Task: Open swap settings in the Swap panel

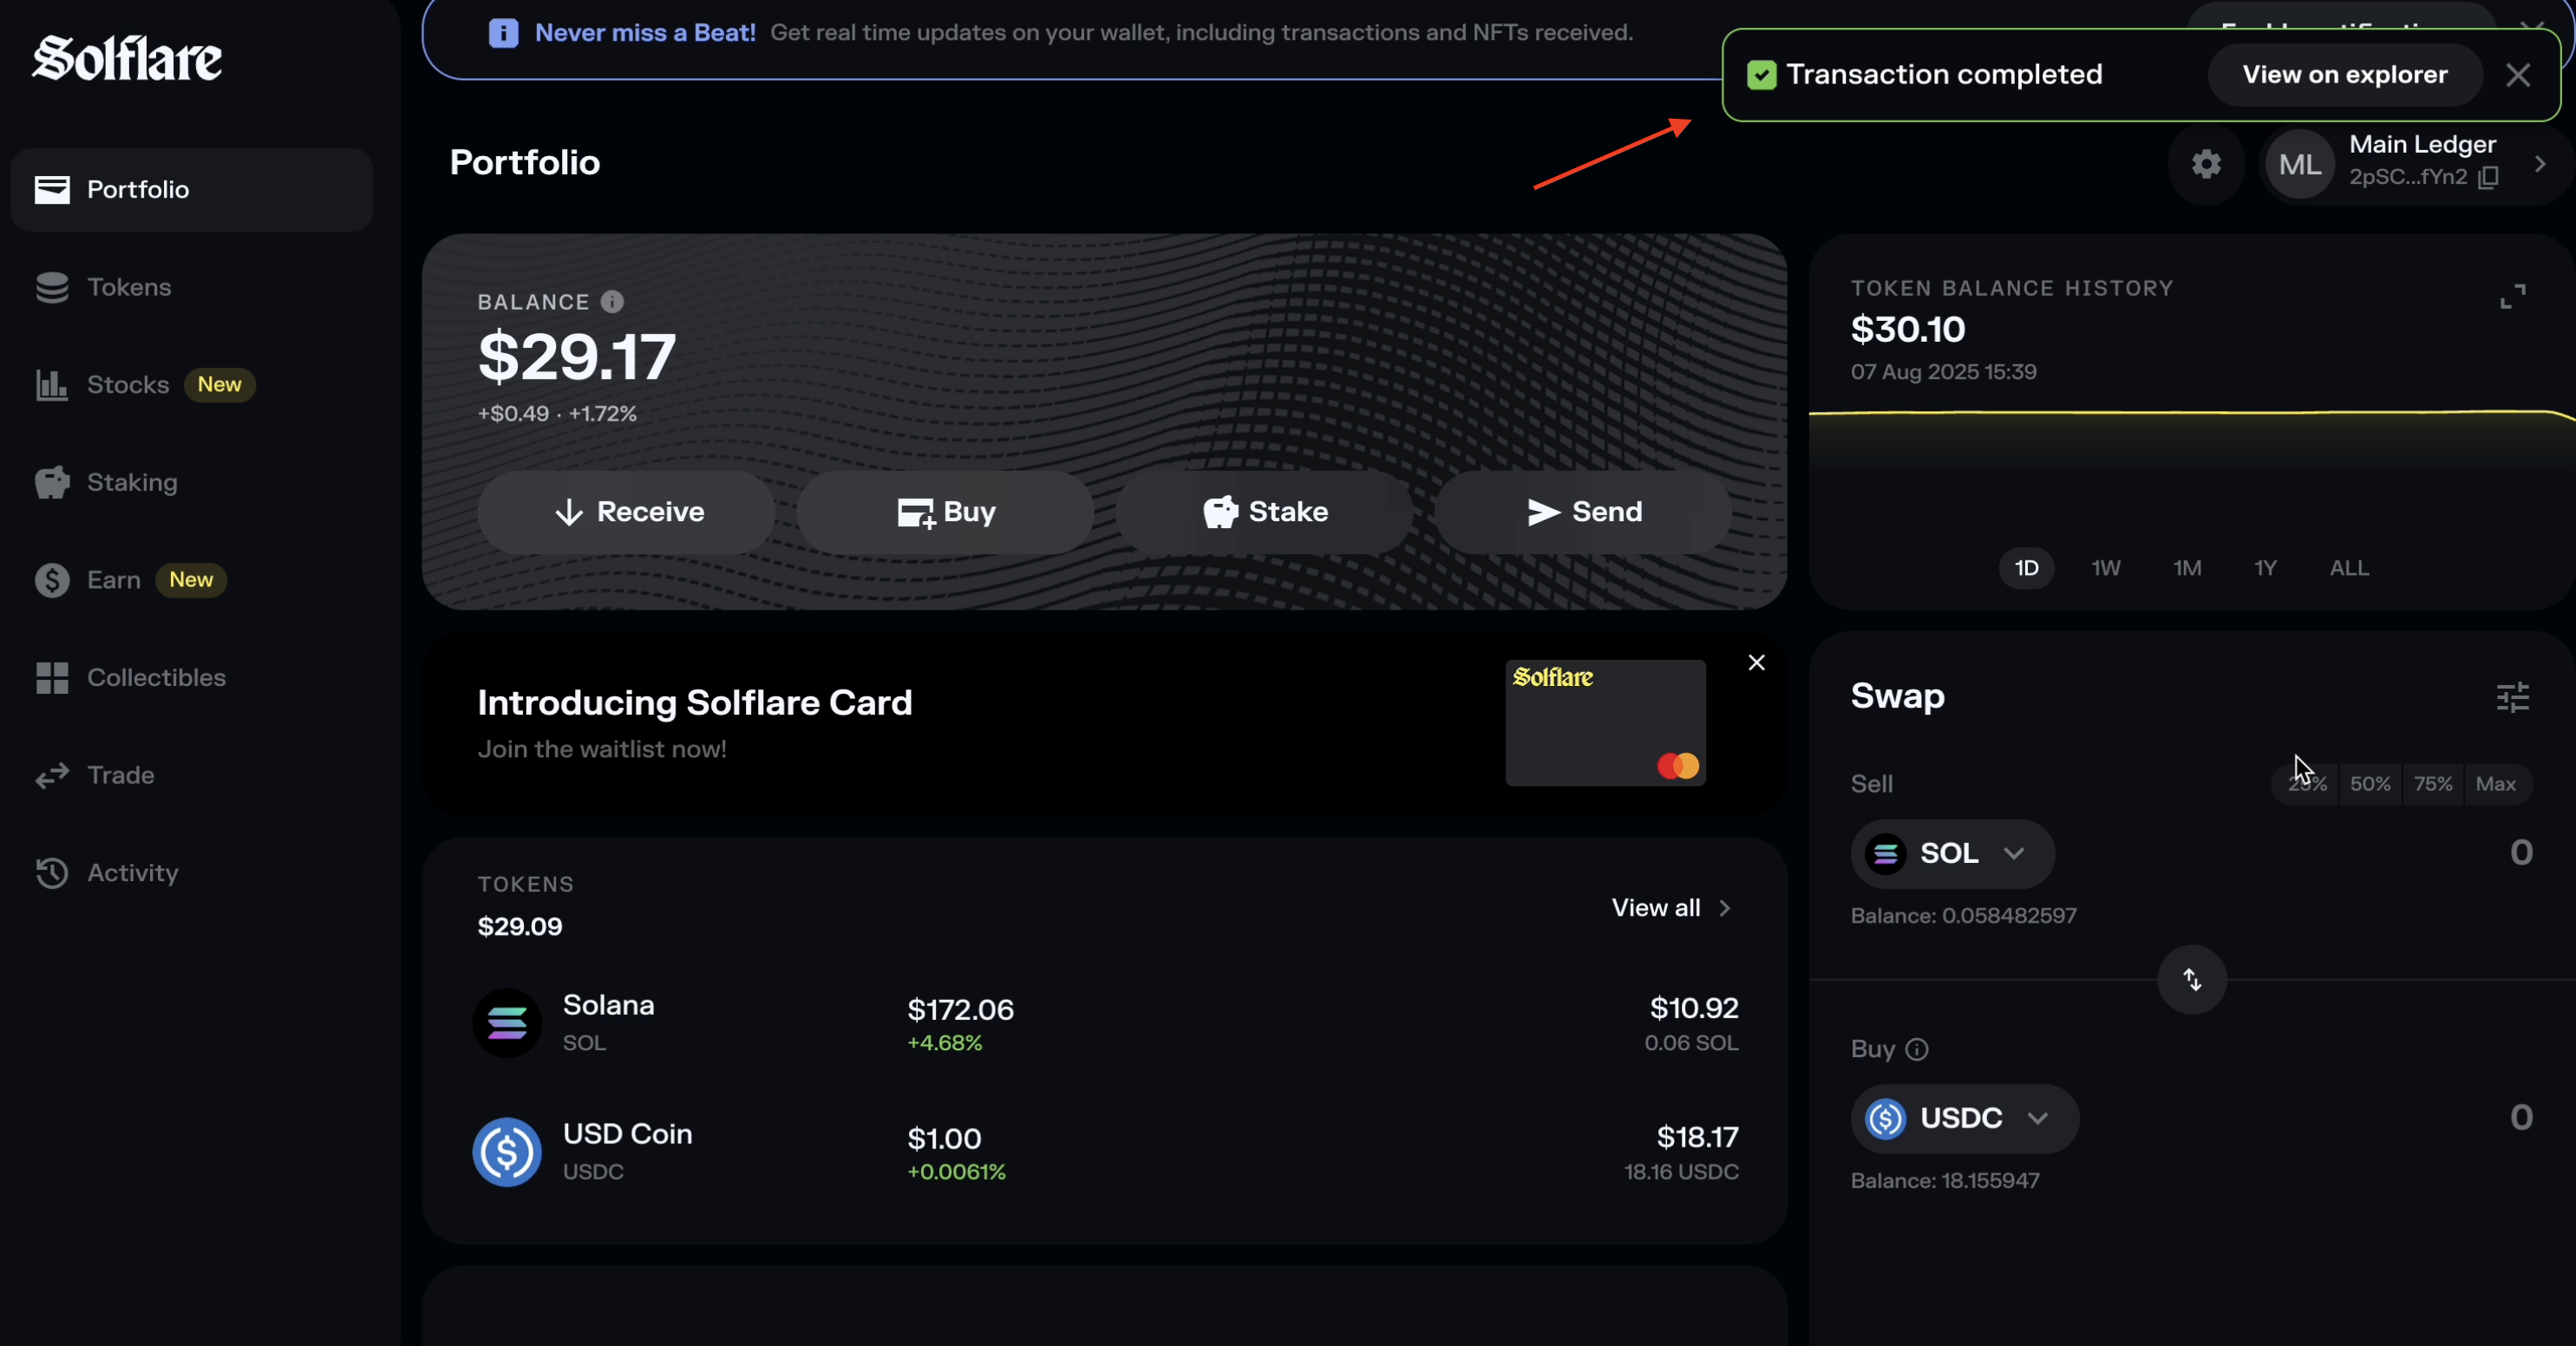Action: (2513, 696)
